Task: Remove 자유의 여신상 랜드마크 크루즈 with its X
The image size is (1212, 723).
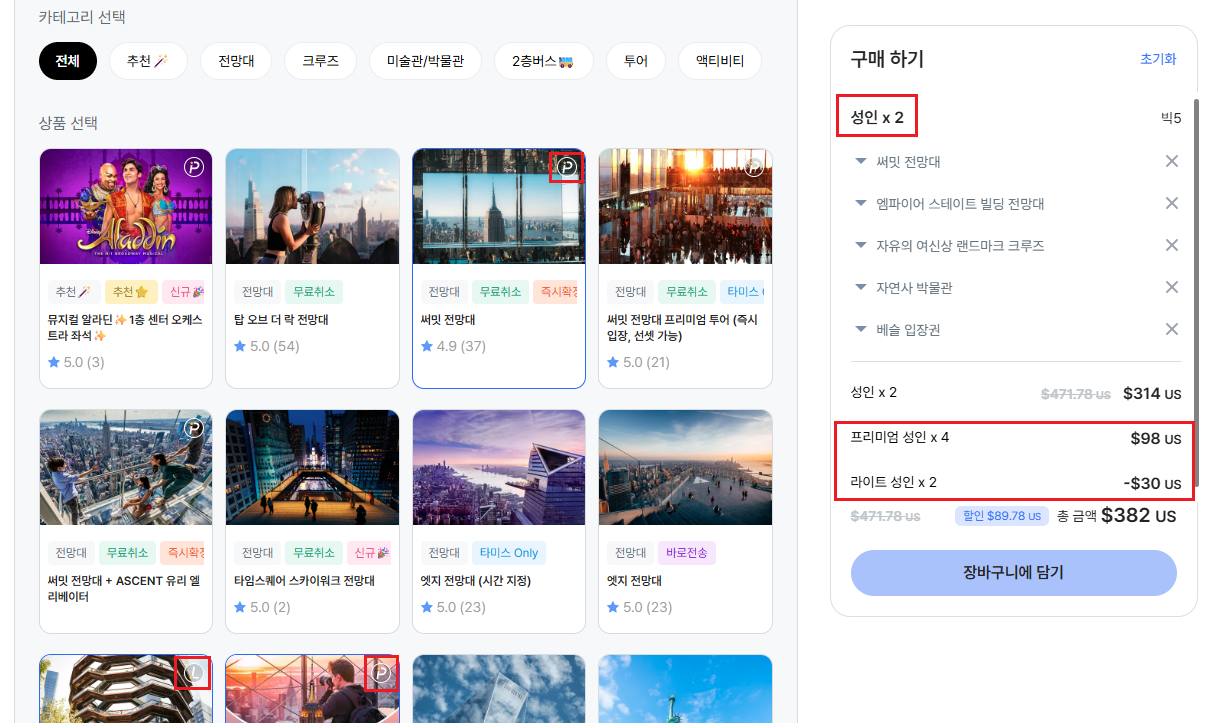Action: (1172, 245)
